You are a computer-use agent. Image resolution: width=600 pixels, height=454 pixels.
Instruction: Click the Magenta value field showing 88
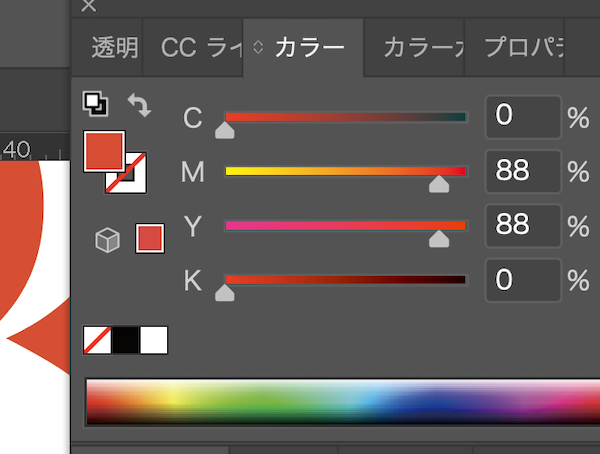coord(523,171)
